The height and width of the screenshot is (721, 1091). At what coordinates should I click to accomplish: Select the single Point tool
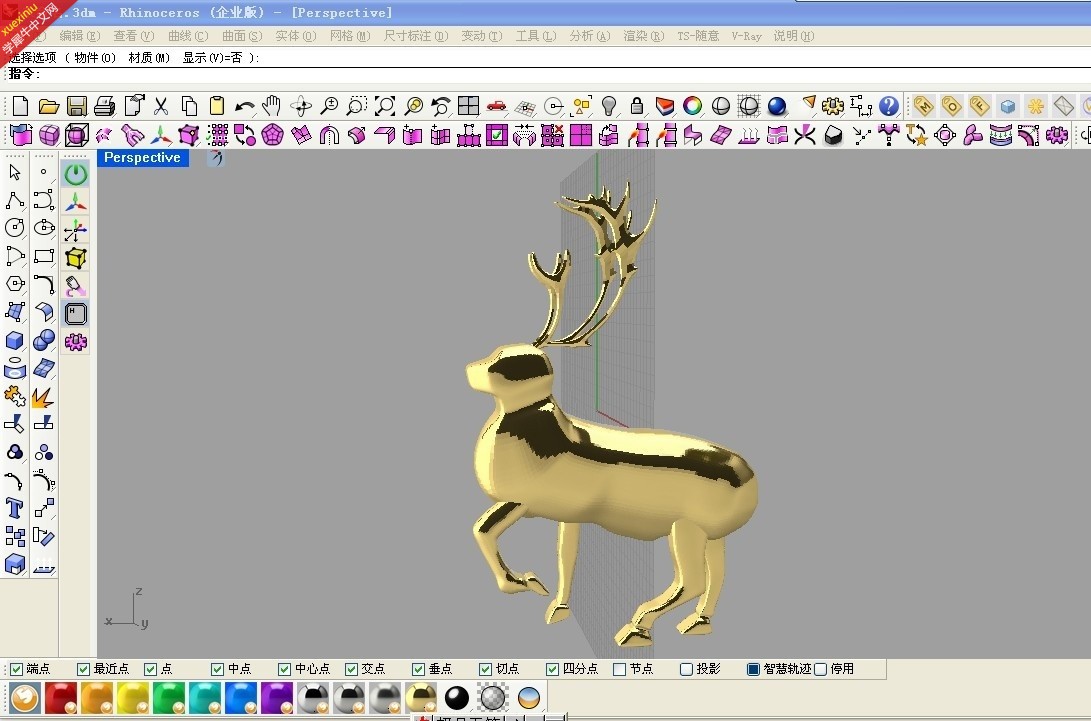tap(44, 171)
